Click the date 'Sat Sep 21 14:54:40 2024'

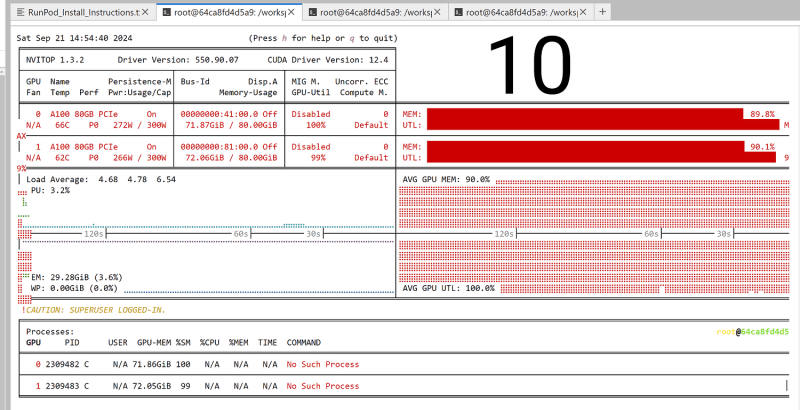click(x=74, y=38)
